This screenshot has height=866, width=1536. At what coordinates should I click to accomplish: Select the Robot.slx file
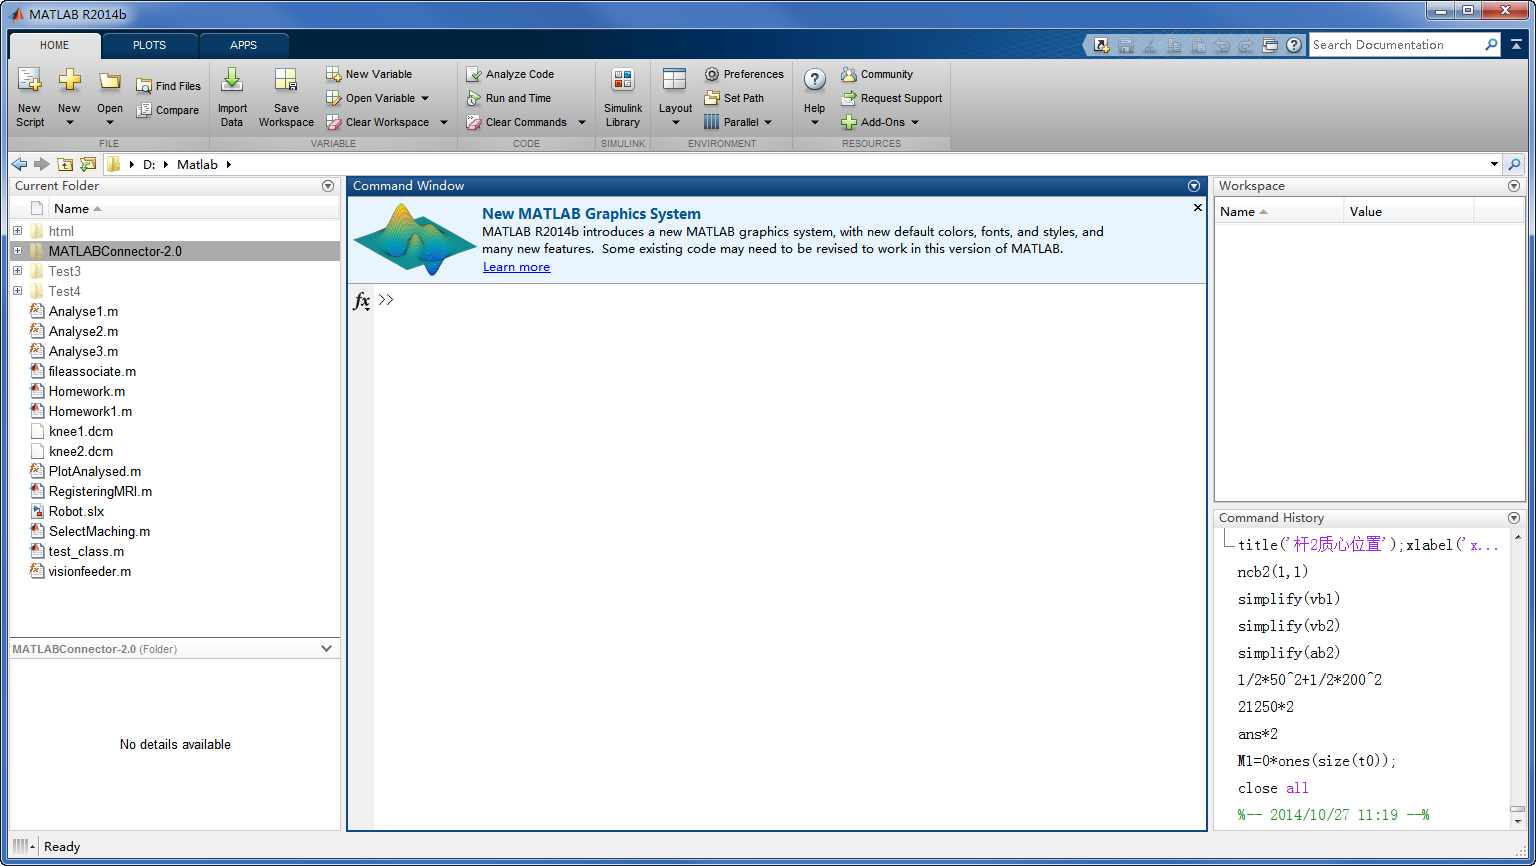(76, 511)
